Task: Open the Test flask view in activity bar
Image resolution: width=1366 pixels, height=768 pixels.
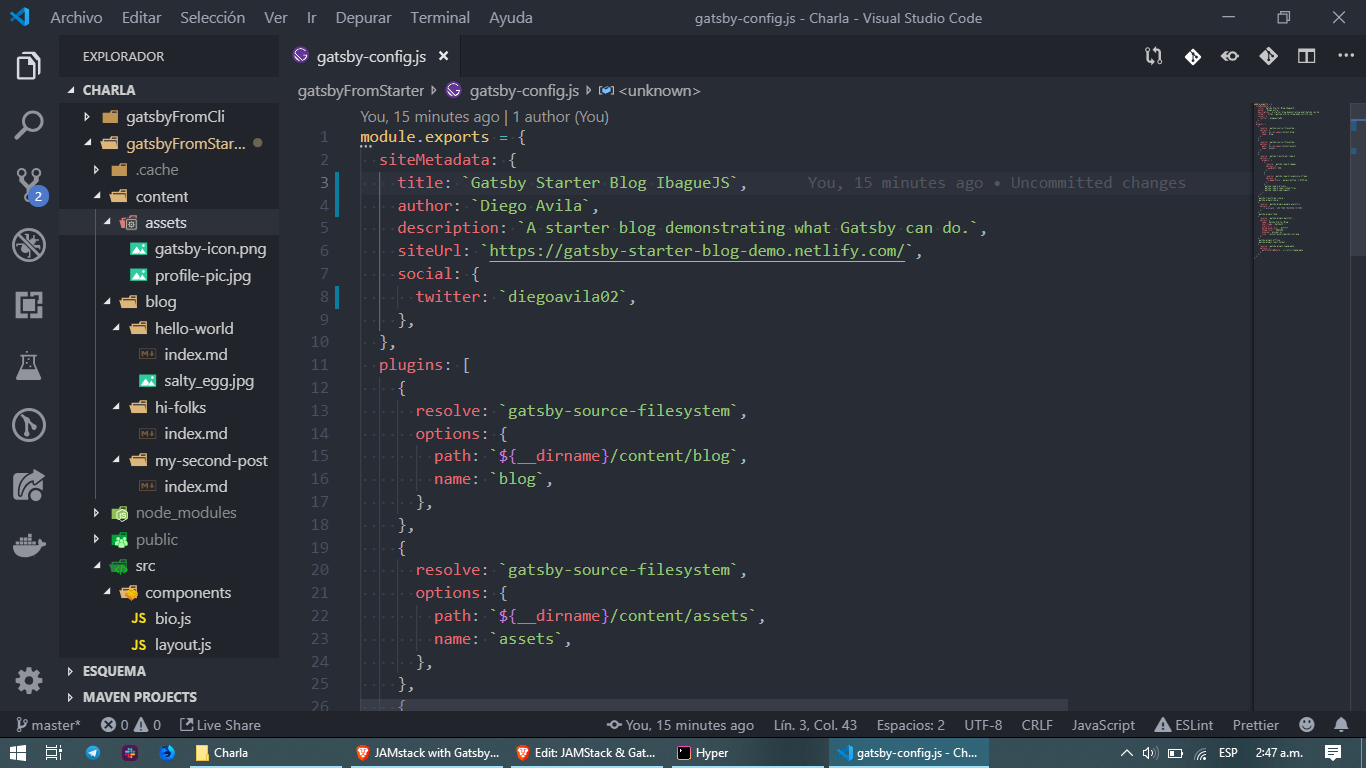Action: (x=29, y=365)
